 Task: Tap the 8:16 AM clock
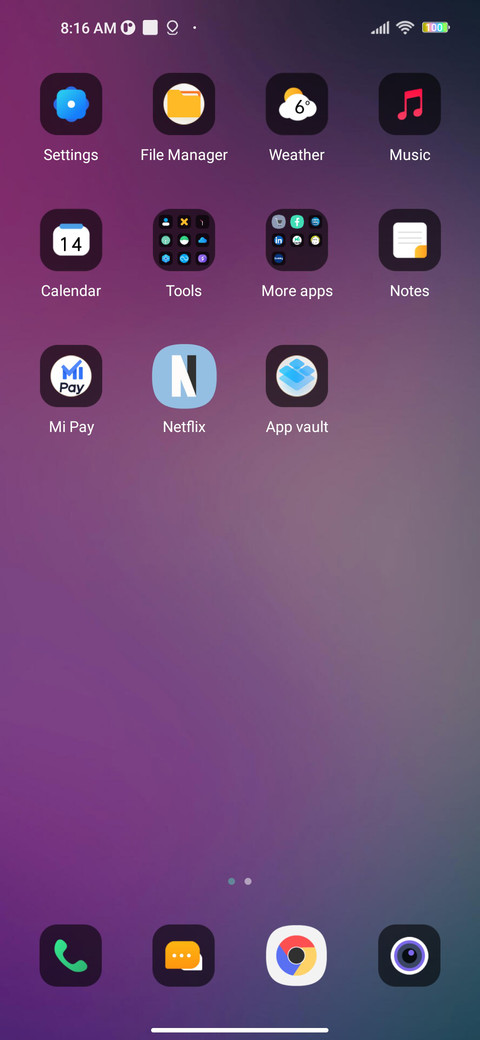click(88, 28)
